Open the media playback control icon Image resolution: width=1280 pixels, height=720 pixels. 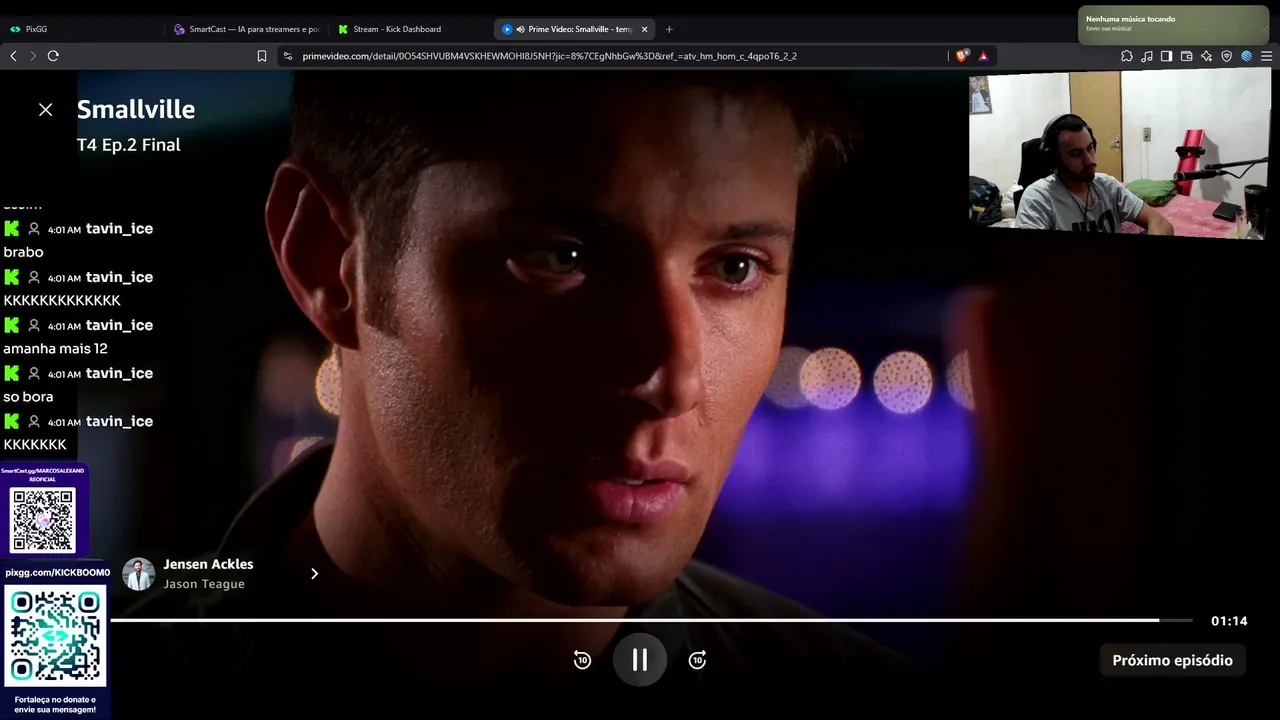(x=1147, y=56)
